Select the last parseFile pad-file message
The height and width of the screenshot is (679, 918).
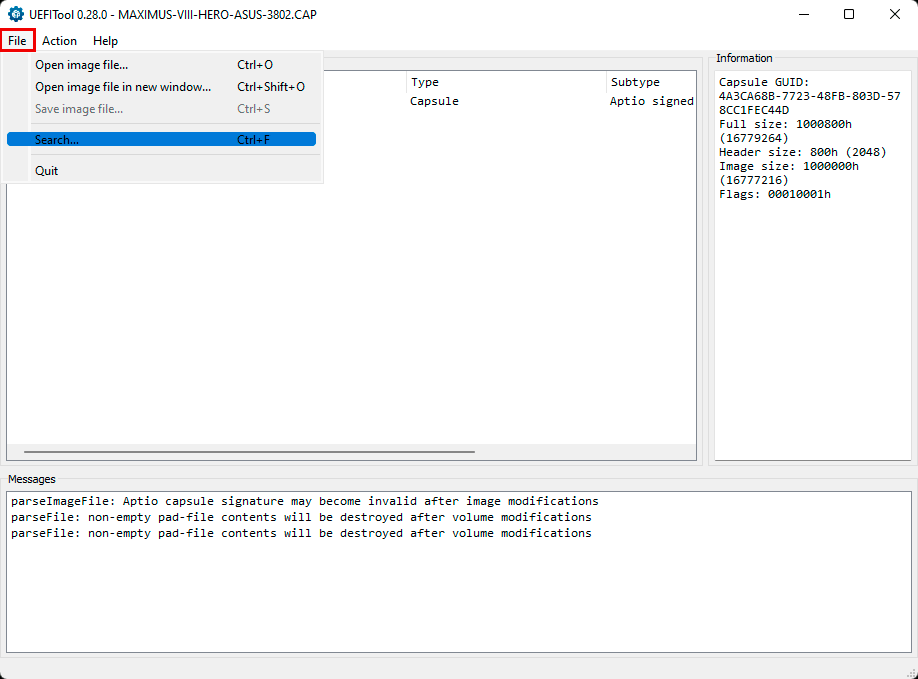pyautogui.click(x=301, y=533)
